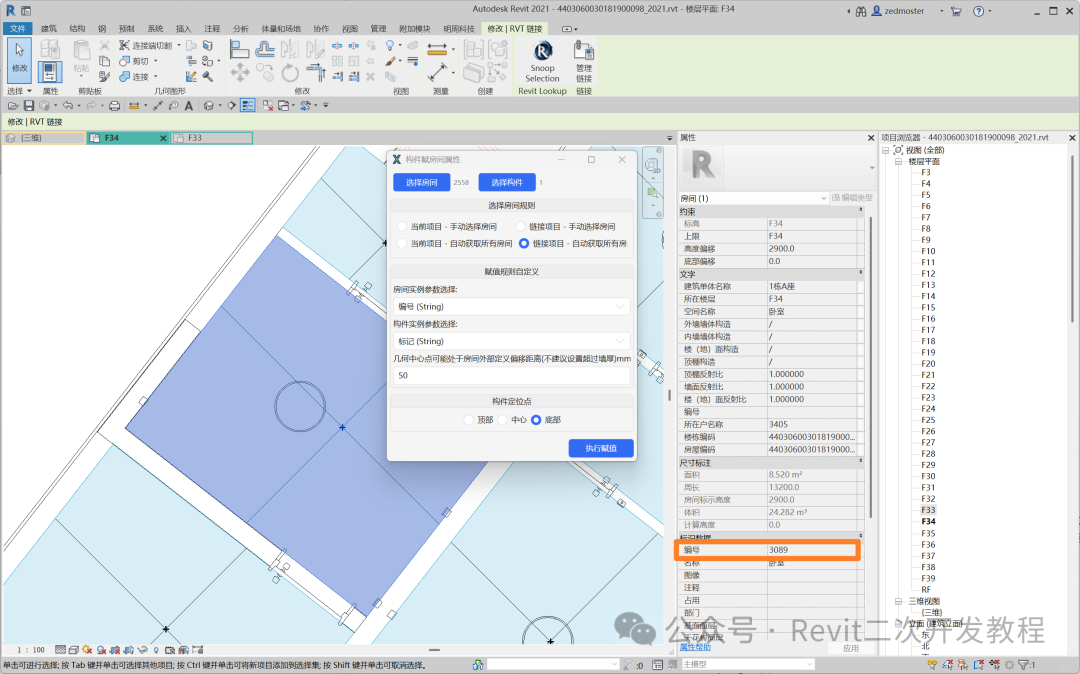Collapse the 楼层平面 tree node
Screen dimensions: 1080x674
point(898,161)
